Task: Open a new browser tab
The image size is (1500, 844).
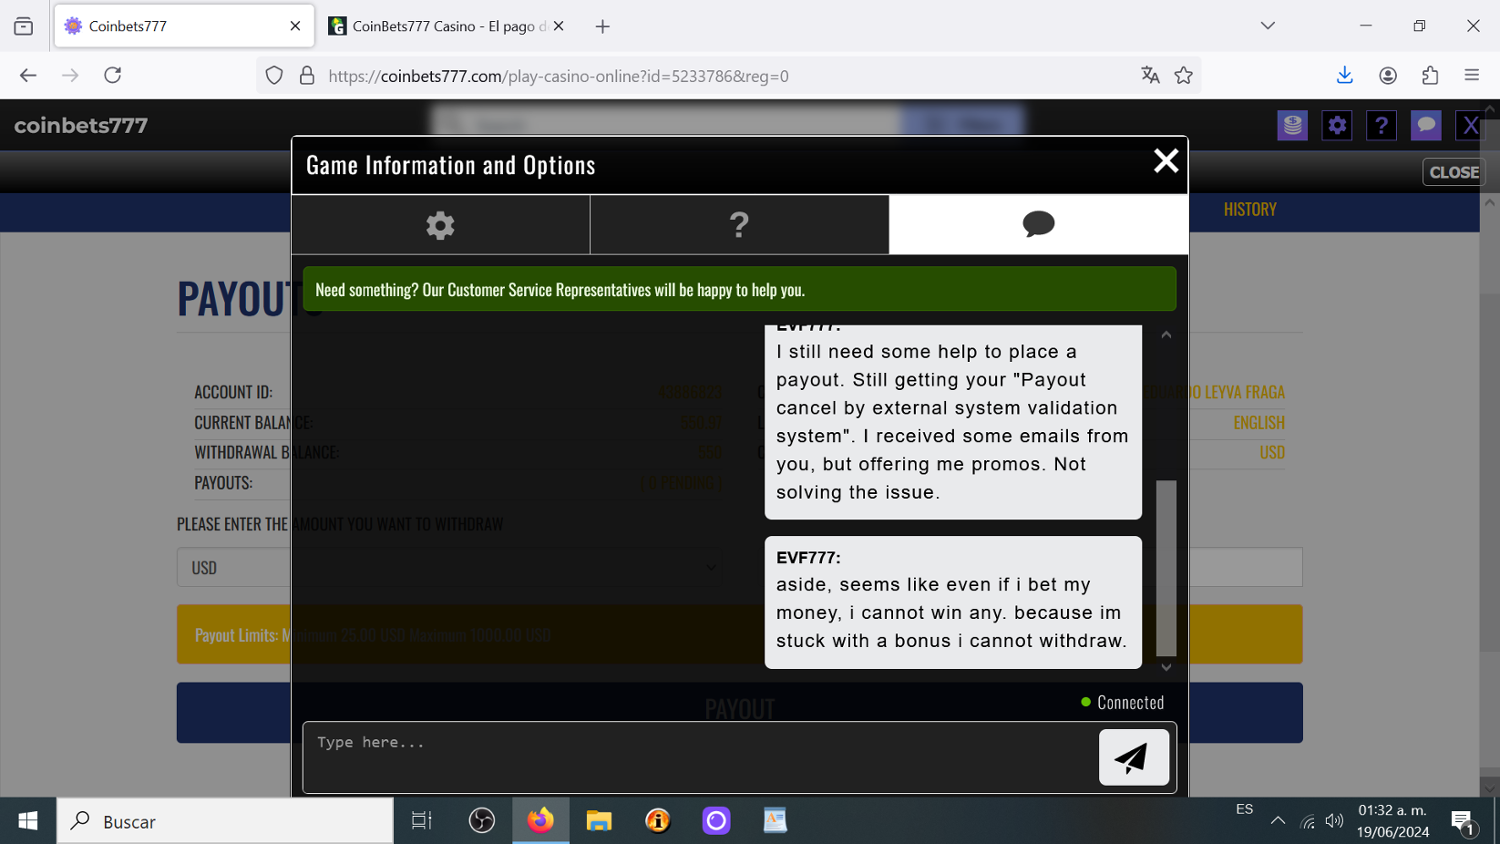Action: (x=602, y=26)
